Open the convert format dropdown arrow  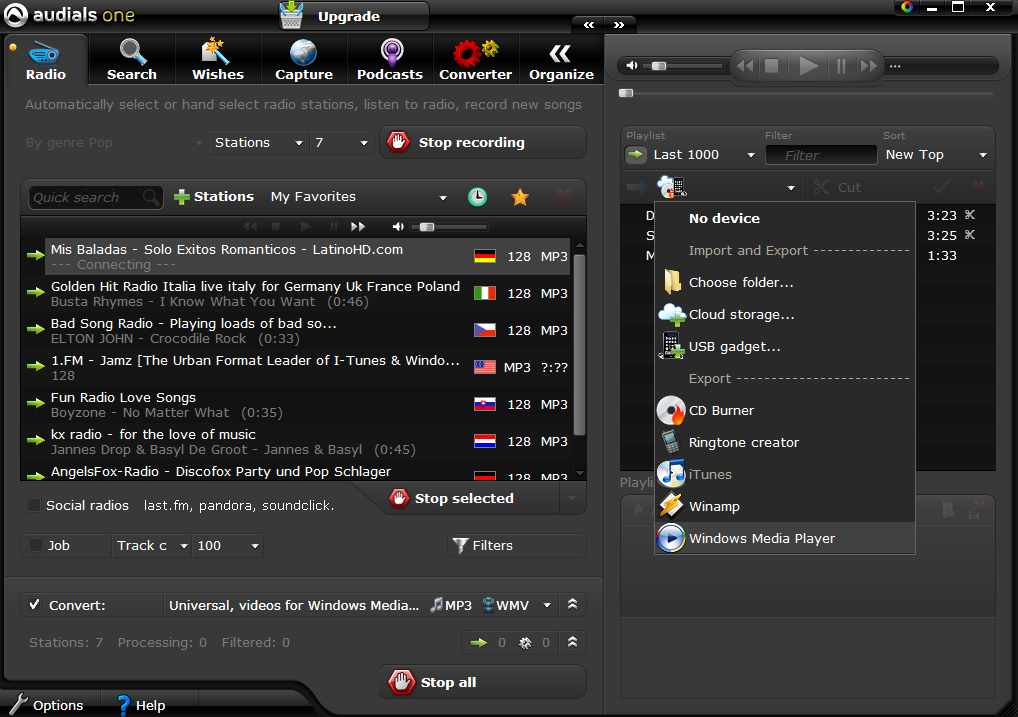547,605
